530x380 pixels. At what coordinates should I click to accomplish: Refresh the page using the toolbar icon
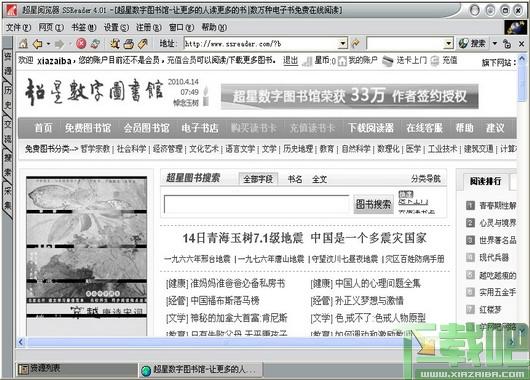[95, 44]
